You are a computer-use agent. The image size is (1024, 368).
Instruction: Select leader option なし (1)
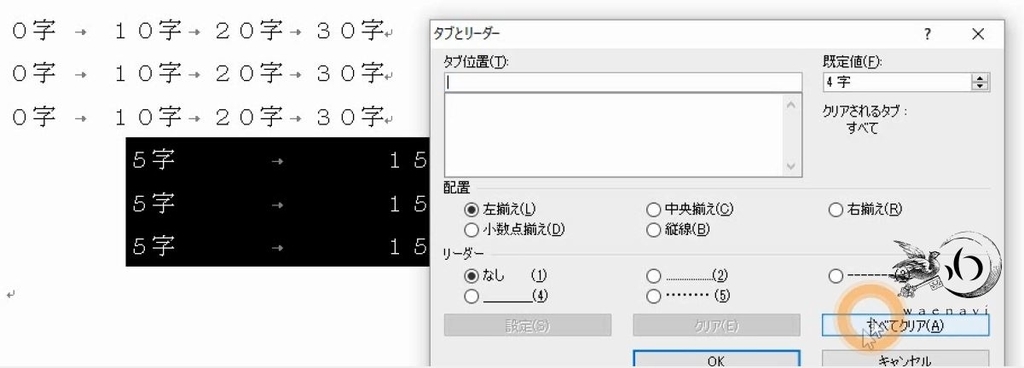[x=471, y=275]
